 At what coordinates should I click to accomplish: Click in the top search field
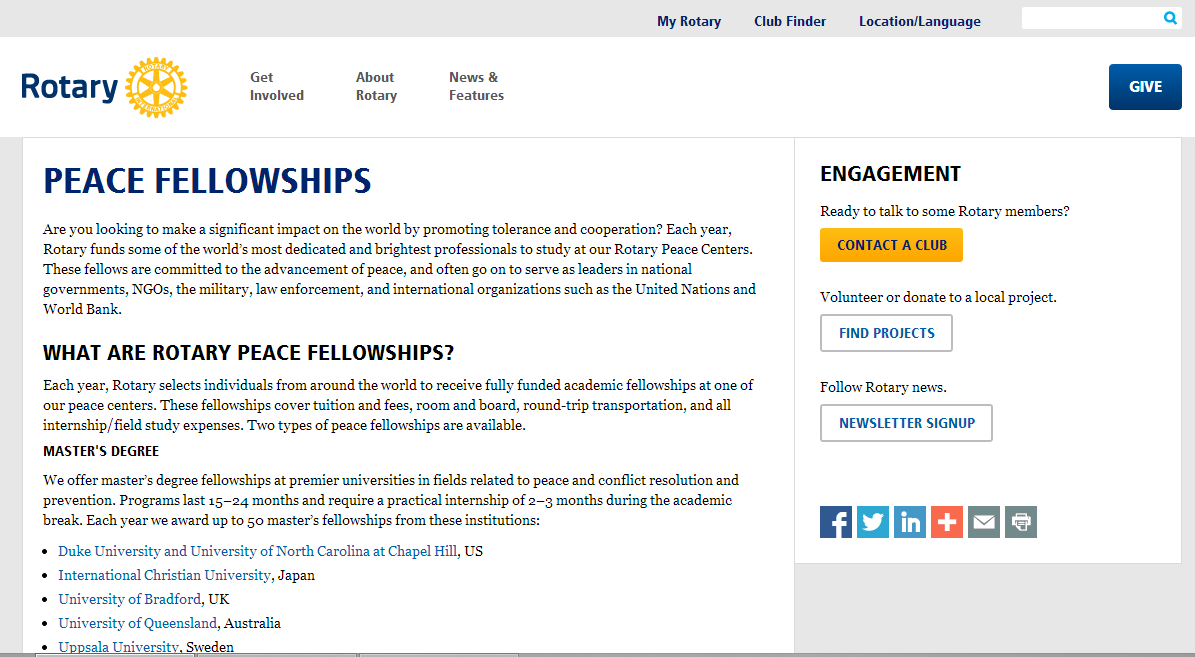coord(1090,18)
